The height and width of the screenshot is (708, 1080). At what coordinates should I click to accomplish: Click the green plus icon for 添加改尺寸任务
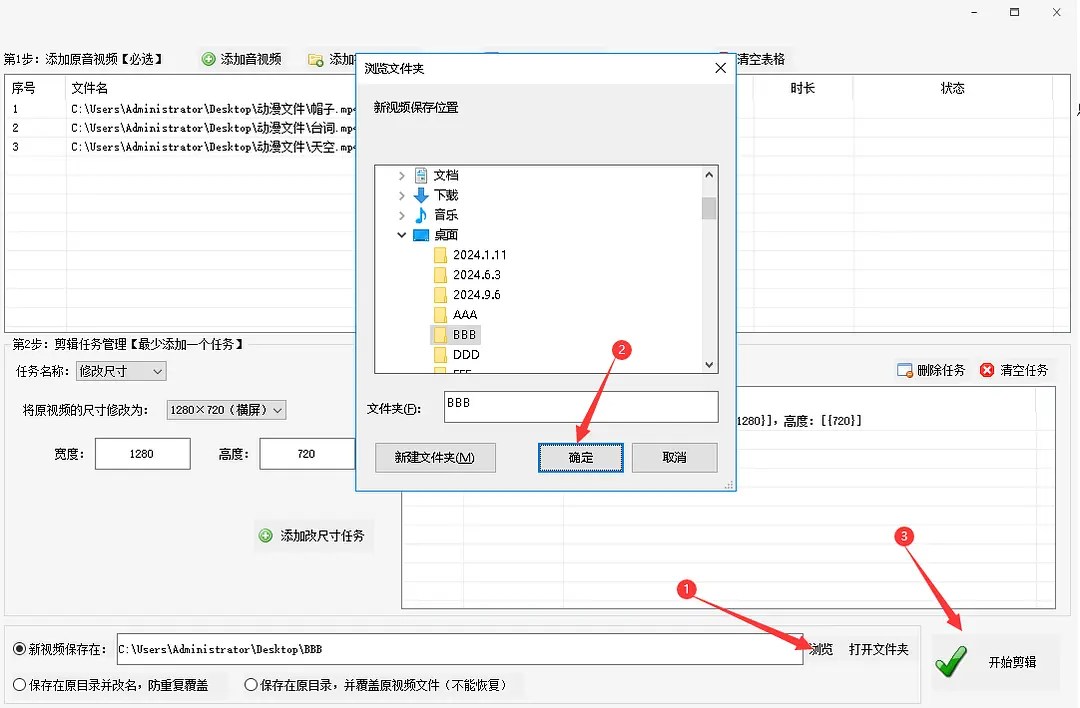pos(265,536)
